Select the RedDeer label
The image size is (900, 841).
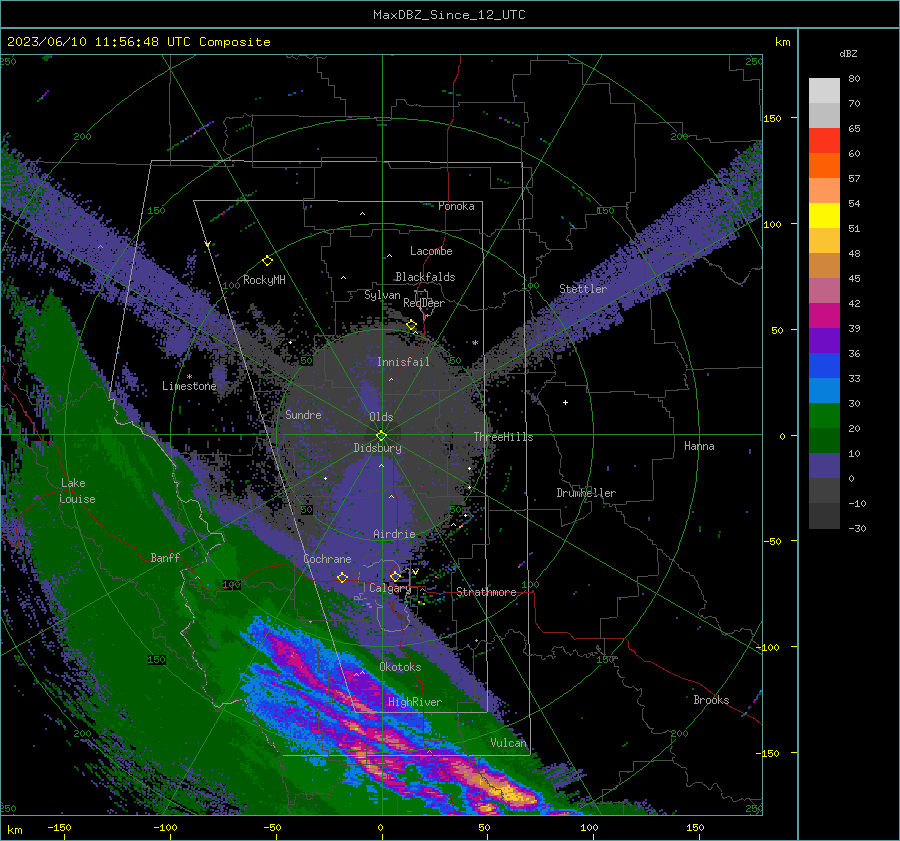point(424,303)
